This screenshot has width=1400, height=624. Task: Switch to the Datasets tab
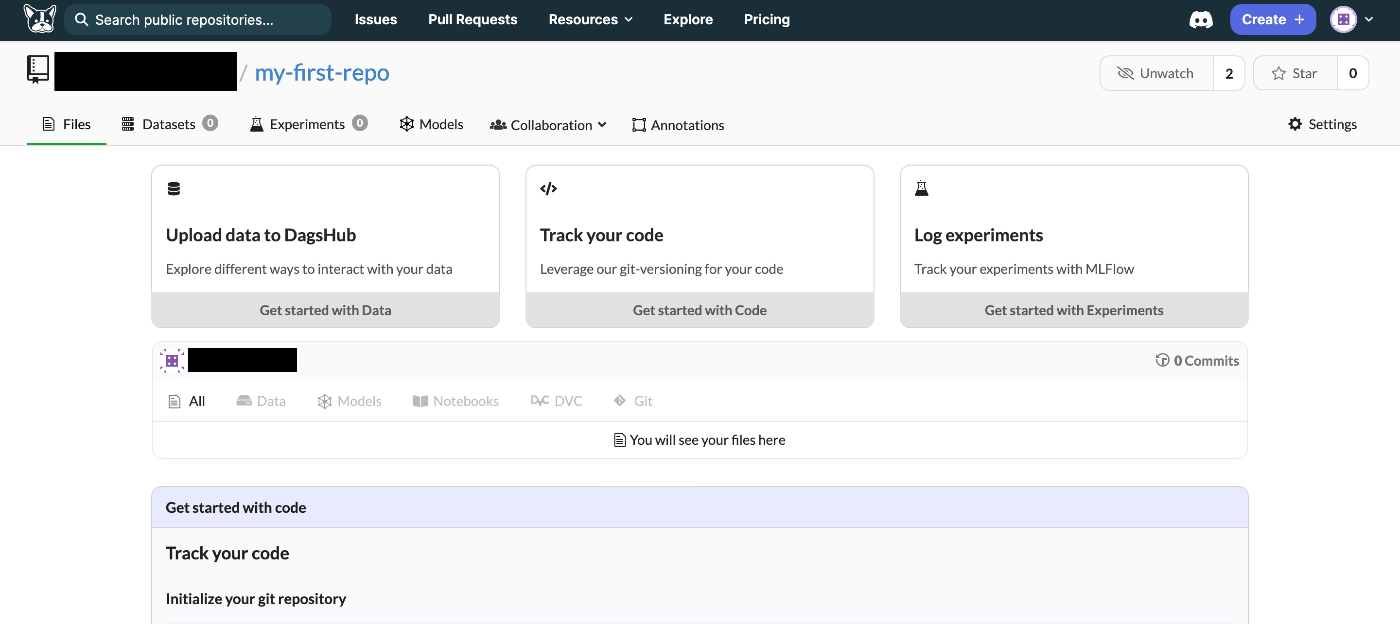[169, 124]
